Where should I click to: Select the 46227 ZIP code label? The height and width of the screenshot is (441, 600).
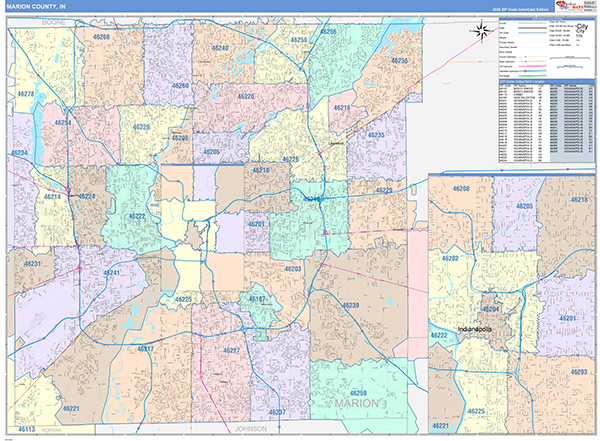[231, 351]
